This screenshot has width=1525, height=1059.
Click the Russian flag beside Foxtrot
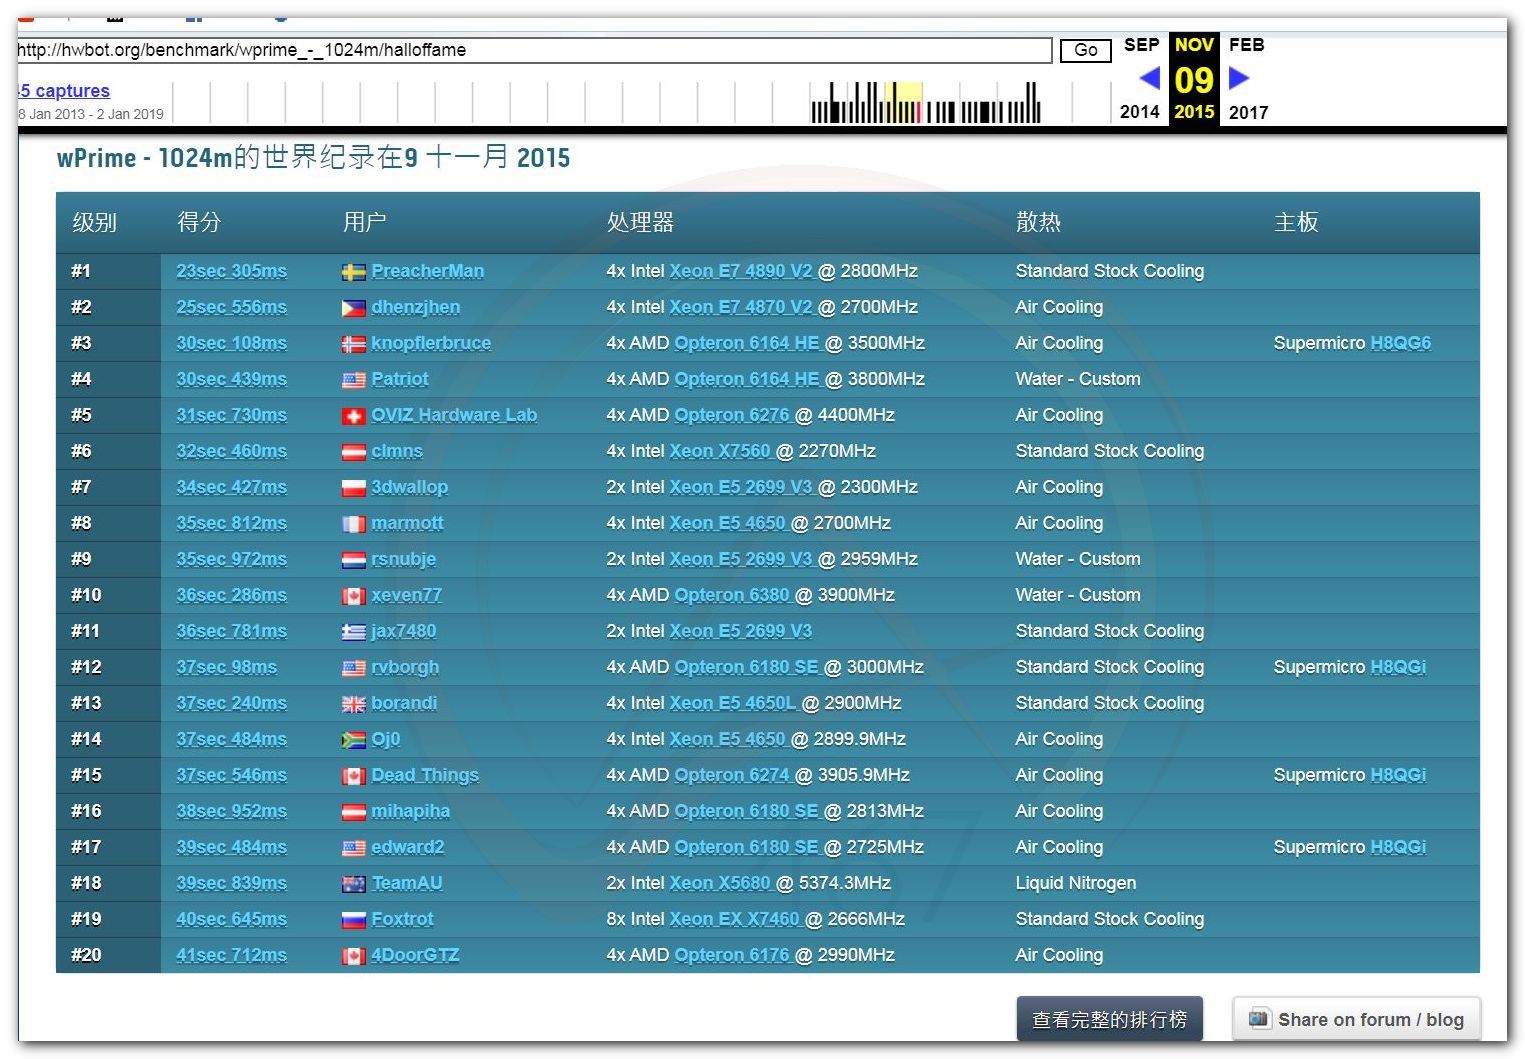(353, 920)
